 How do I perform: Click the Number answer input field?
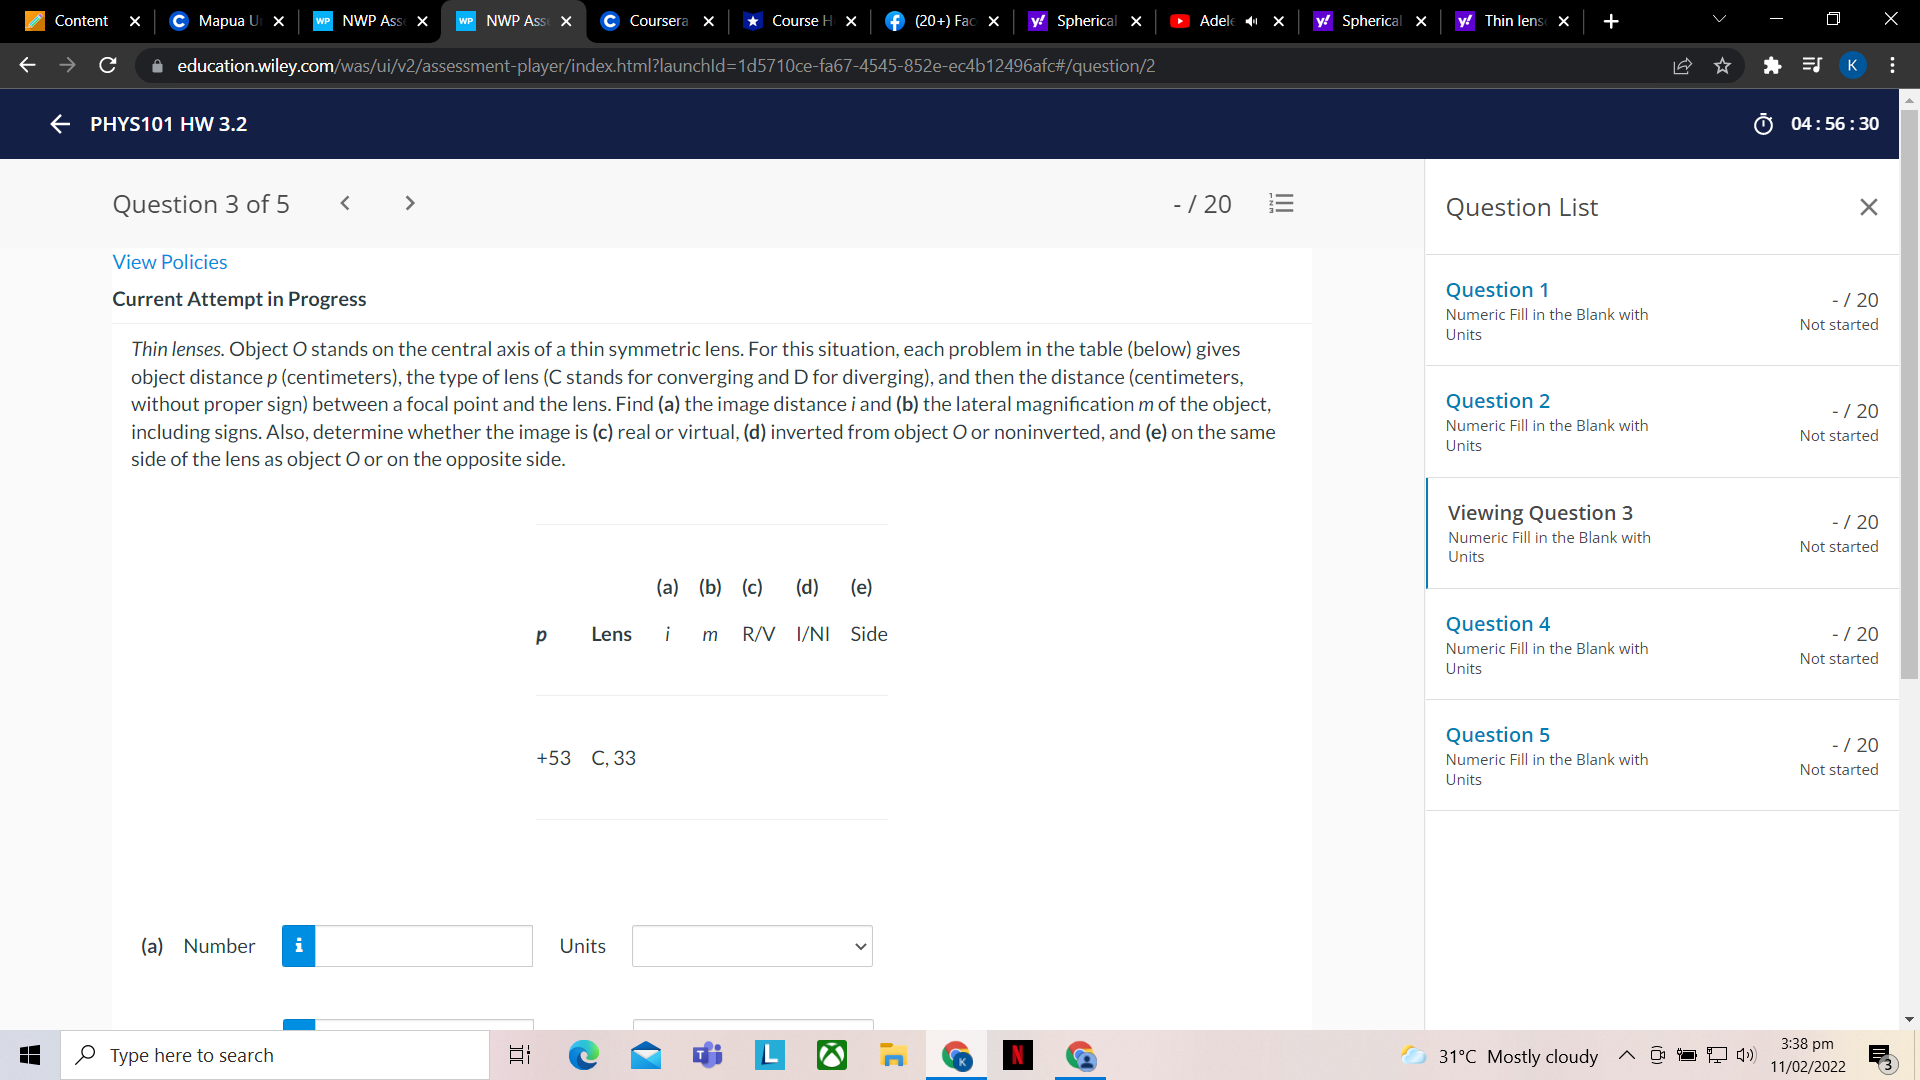(424, 945)
